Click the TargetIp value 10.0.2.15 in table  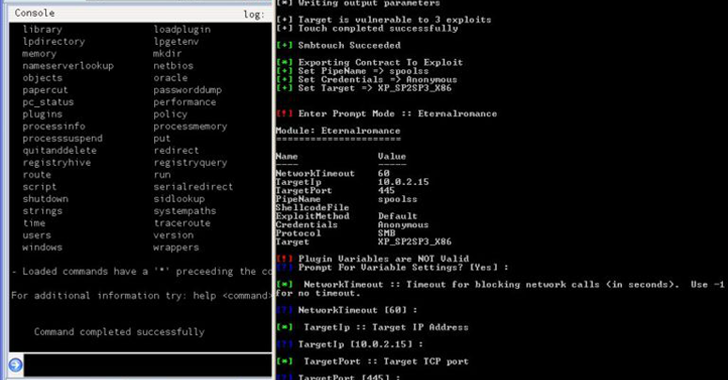click(403, 182)
